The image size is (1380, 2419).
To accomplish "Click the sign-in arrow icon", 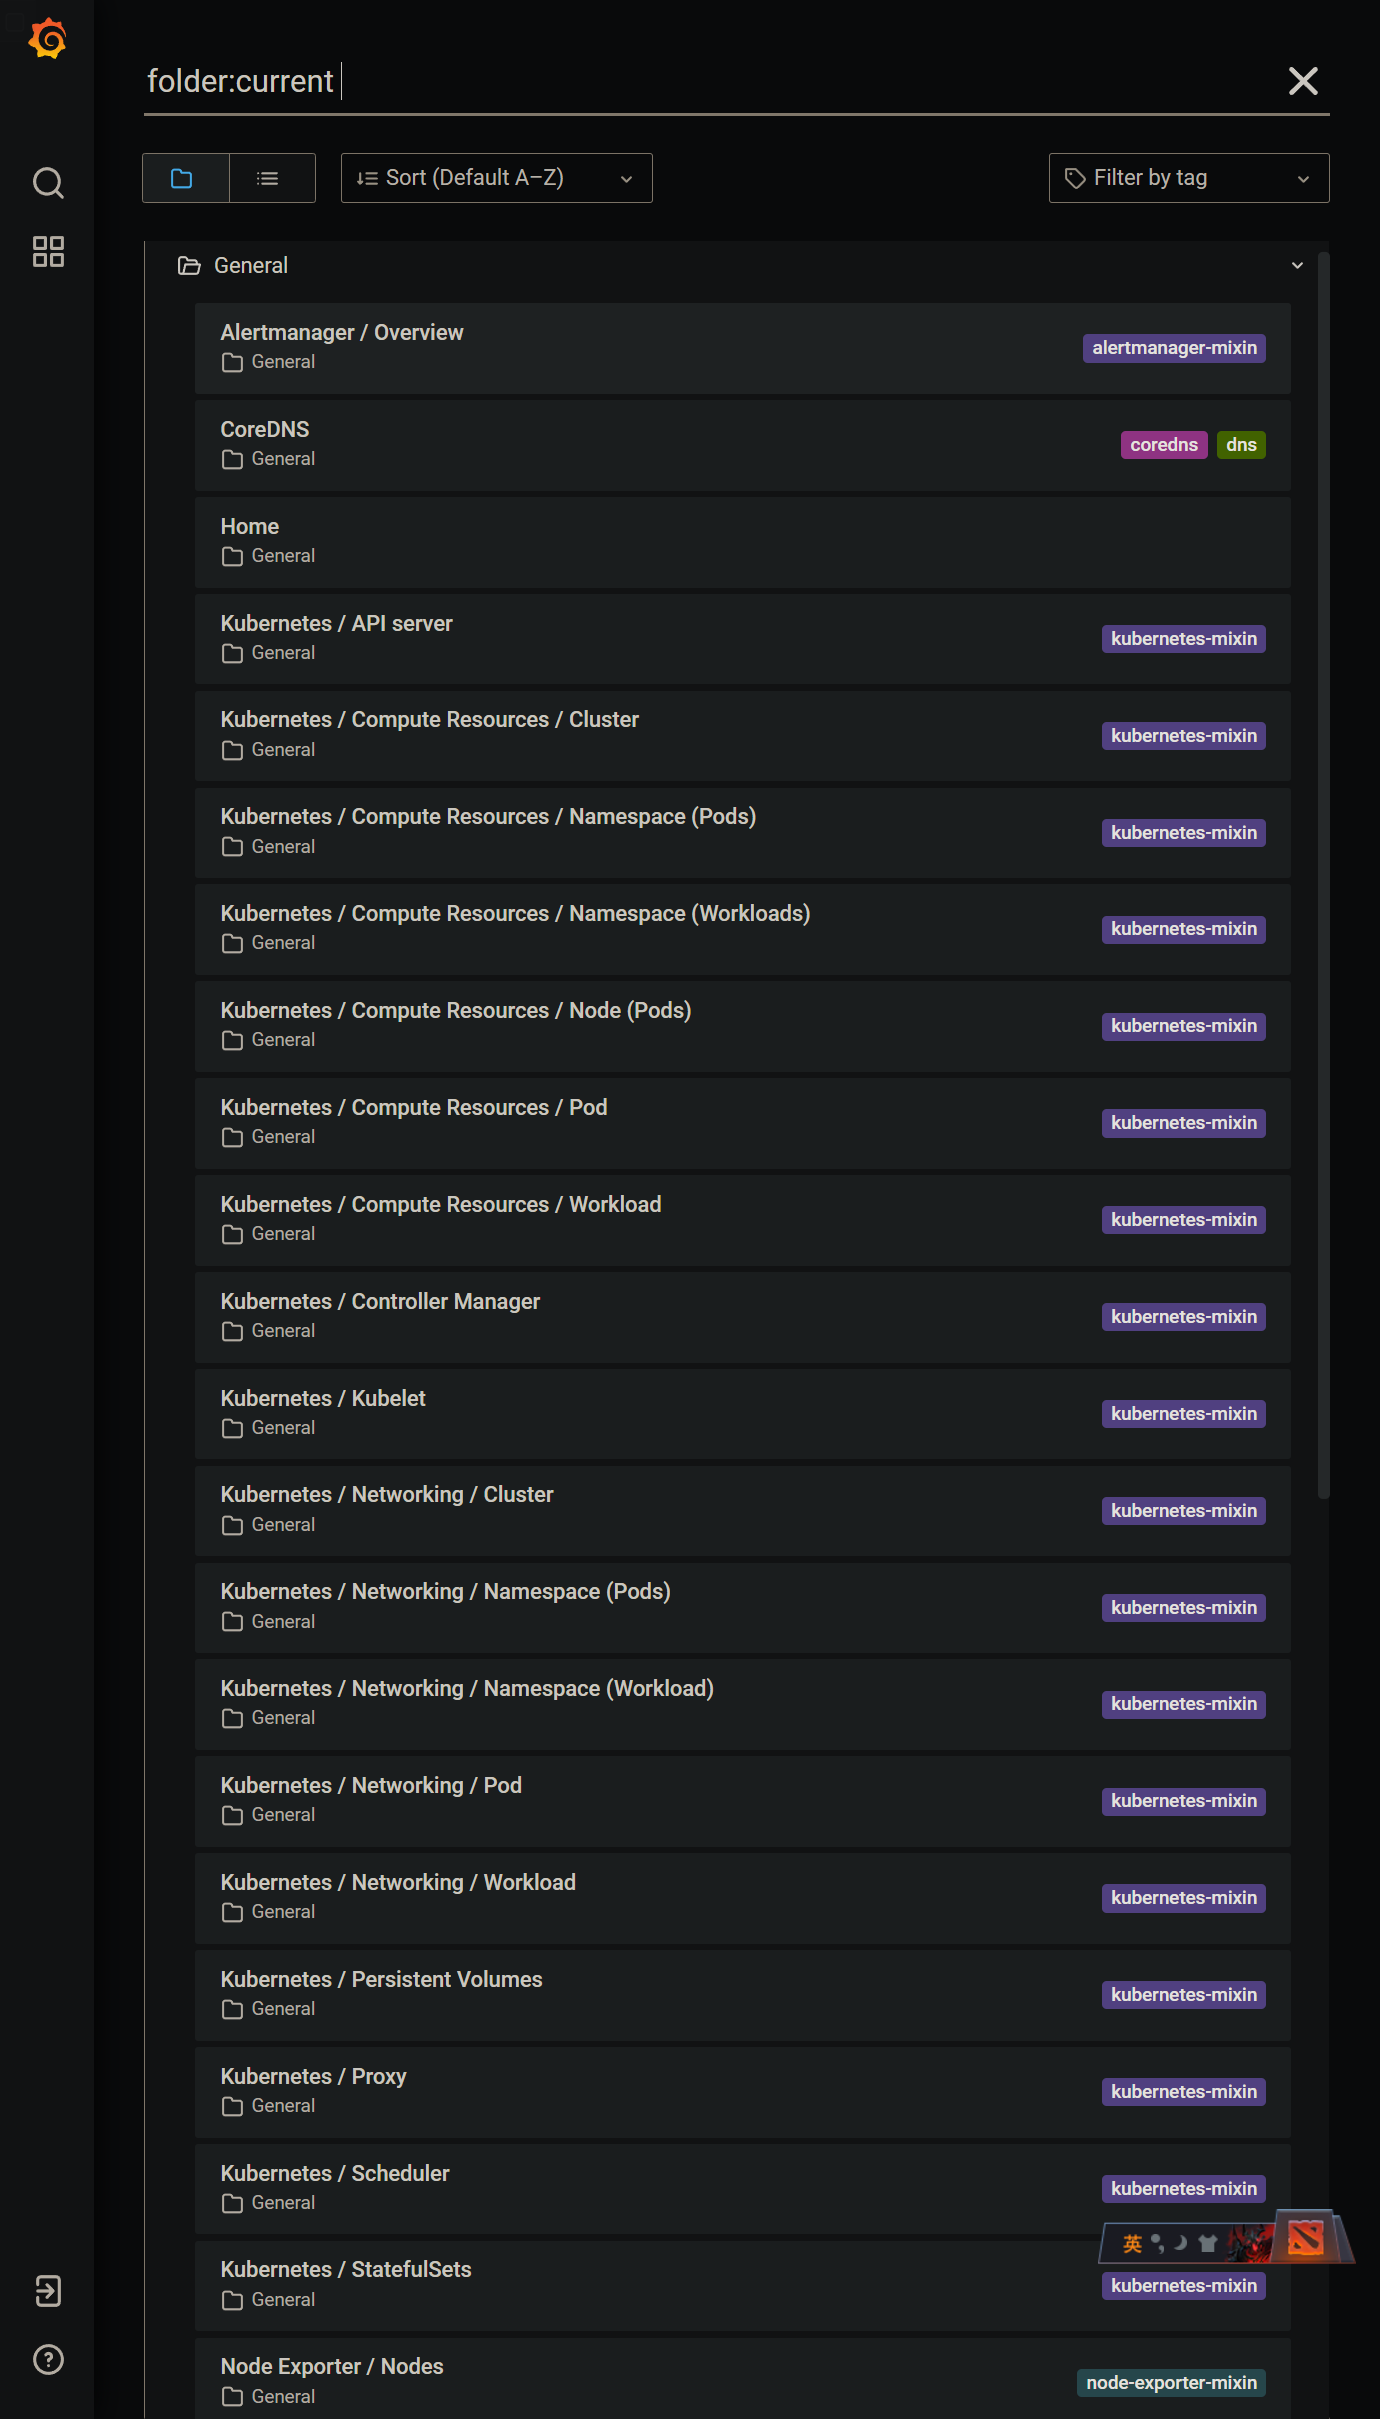I will point(48,2290).
